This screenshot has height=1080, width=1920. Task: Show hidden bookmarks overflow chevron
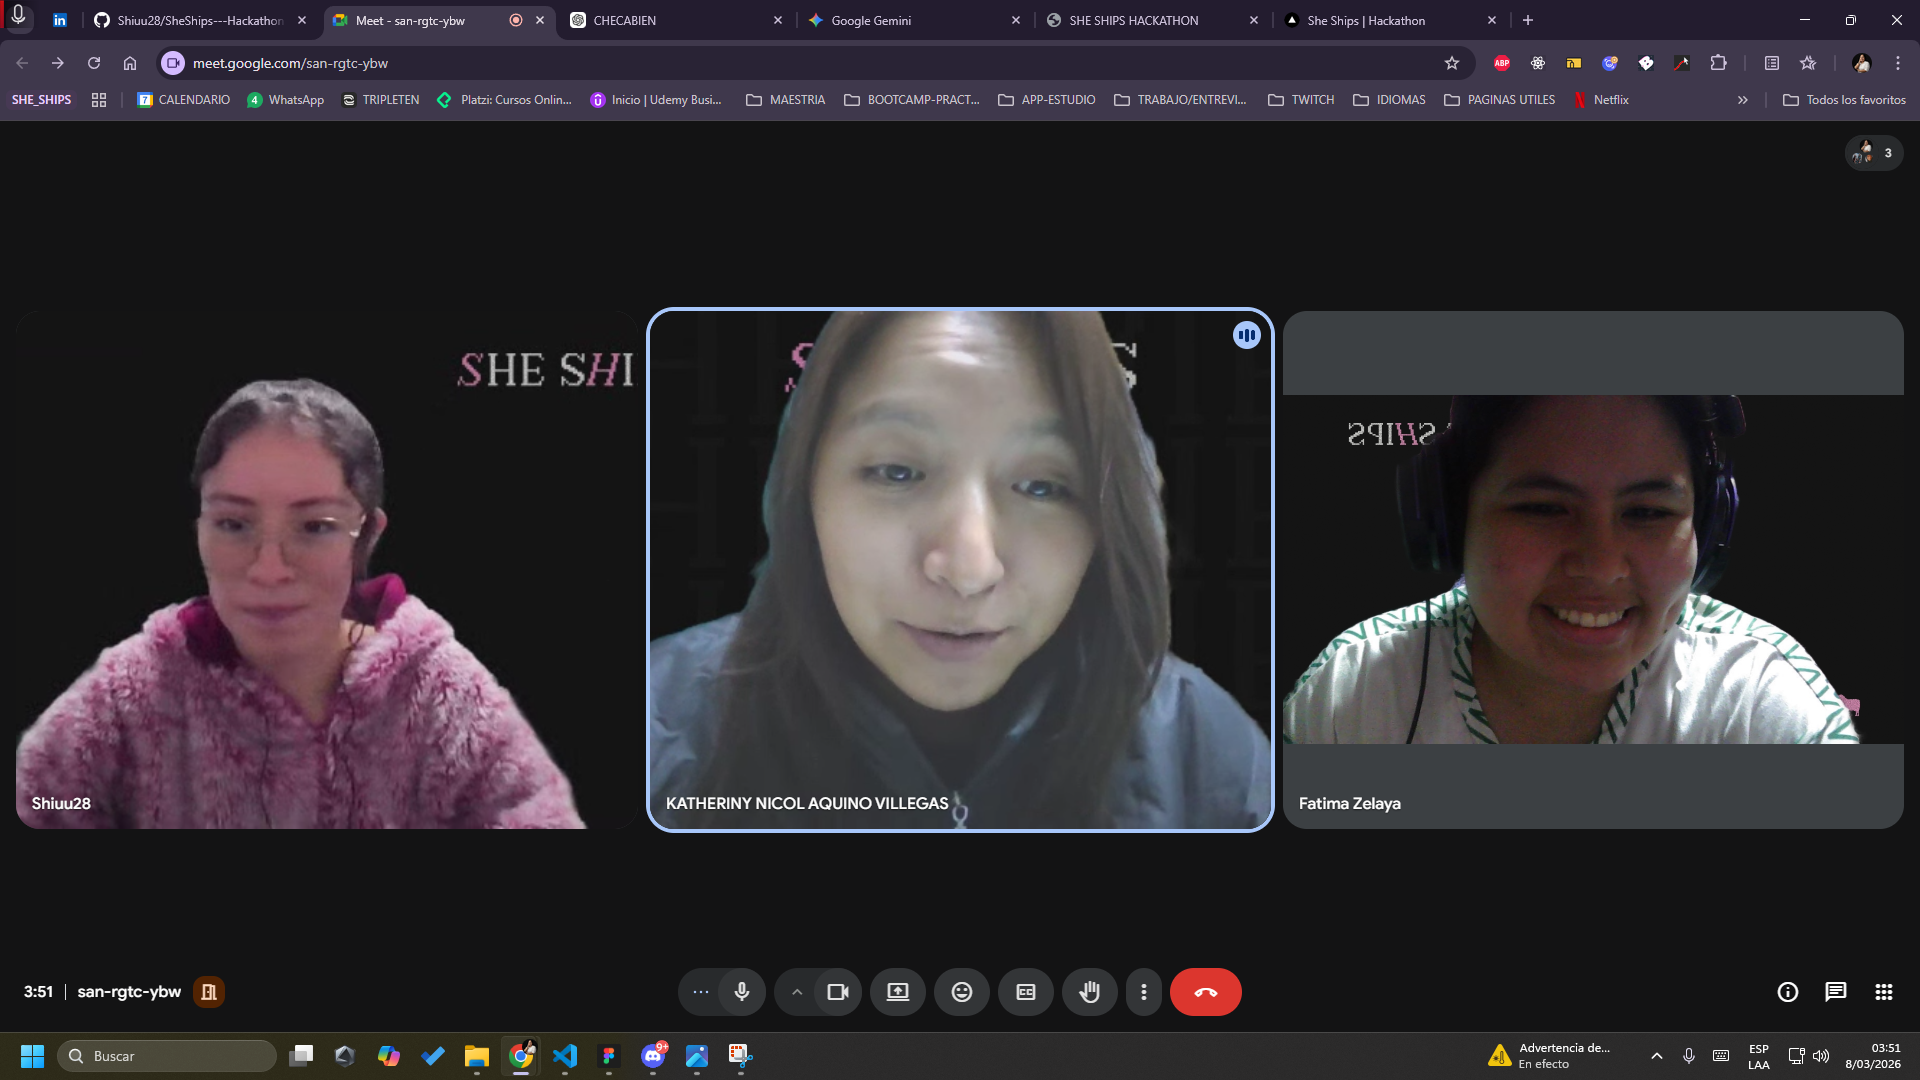(x=1742, y=100)
